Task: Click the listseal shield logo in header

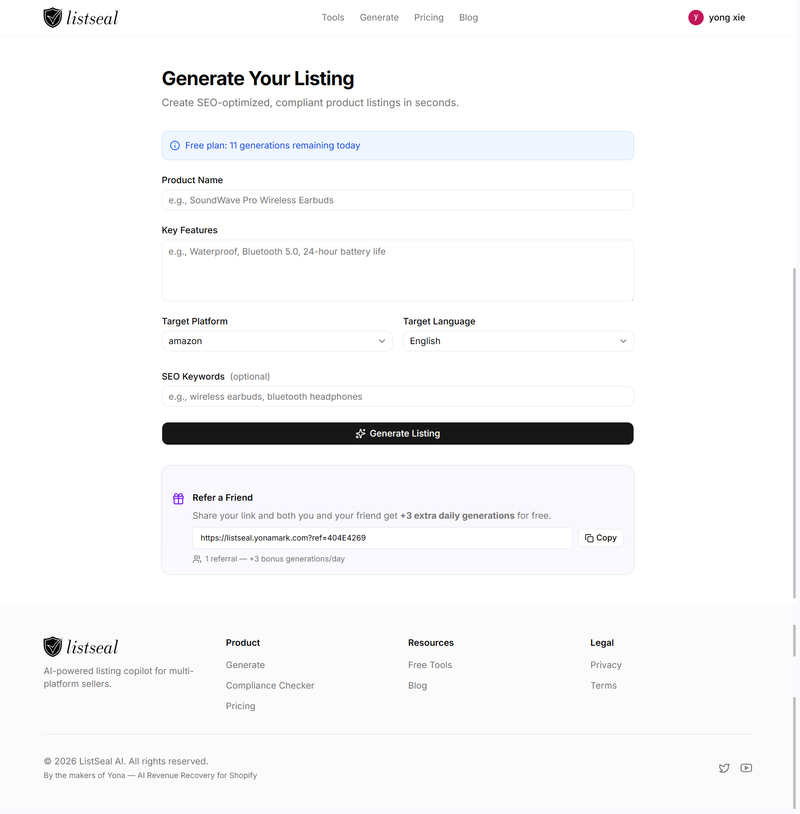Action: (52, 18)
